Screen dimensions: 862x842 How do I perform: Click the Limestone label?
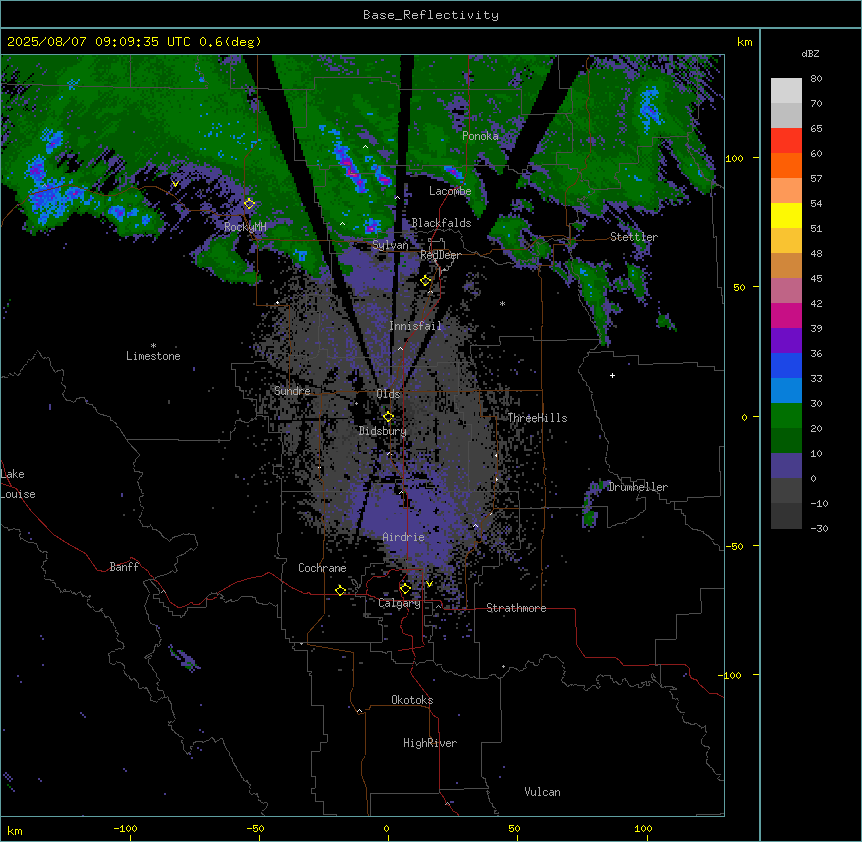click(153, 356)
